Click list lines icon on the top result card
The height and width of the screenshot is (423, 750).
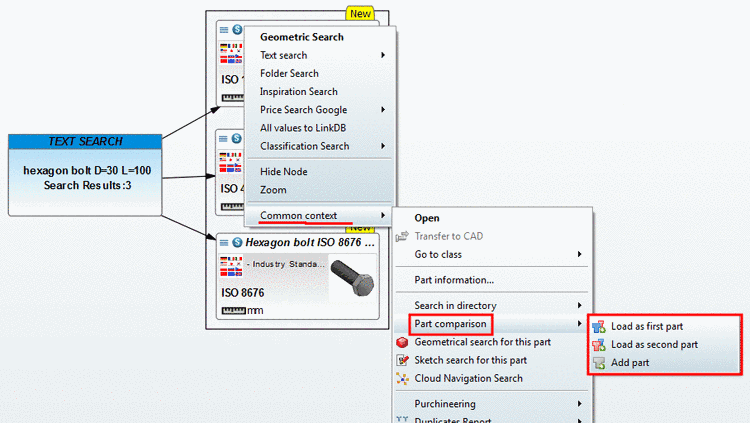coord(224,30)
